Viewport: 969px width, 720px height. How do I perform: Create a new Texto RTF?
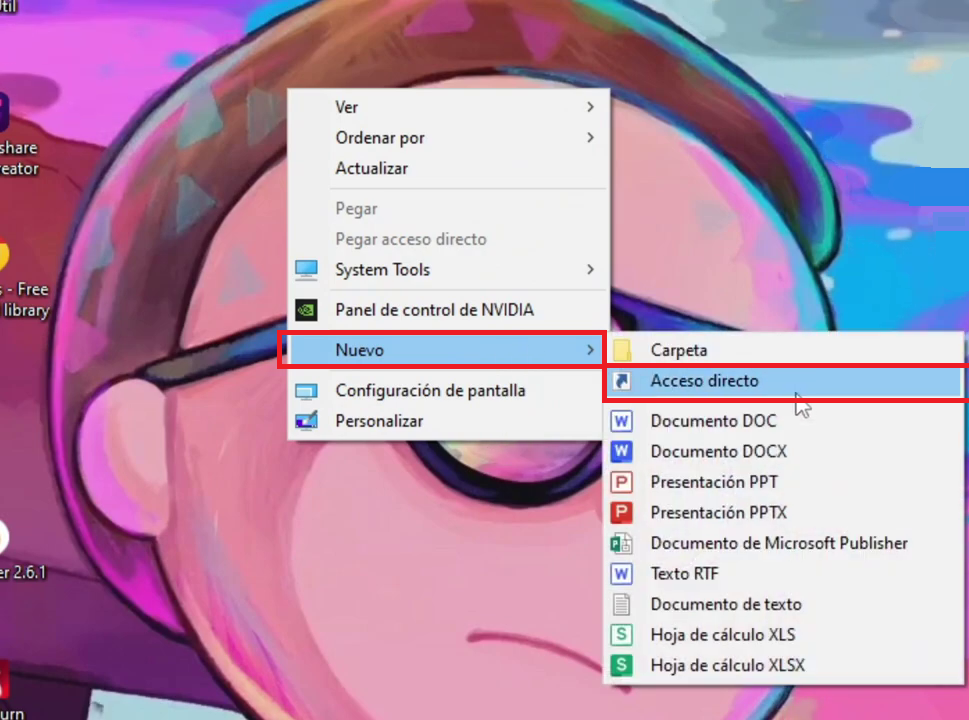[783, 574]
